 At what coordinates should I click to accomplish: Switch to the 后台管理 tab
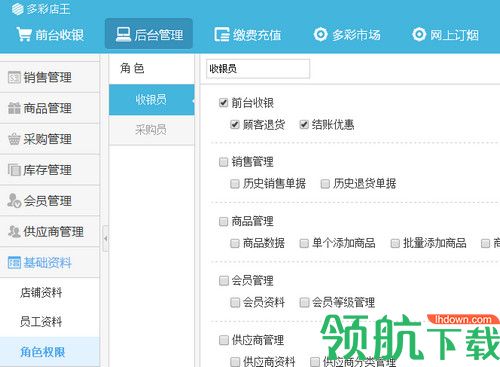[x=149, y=34]
